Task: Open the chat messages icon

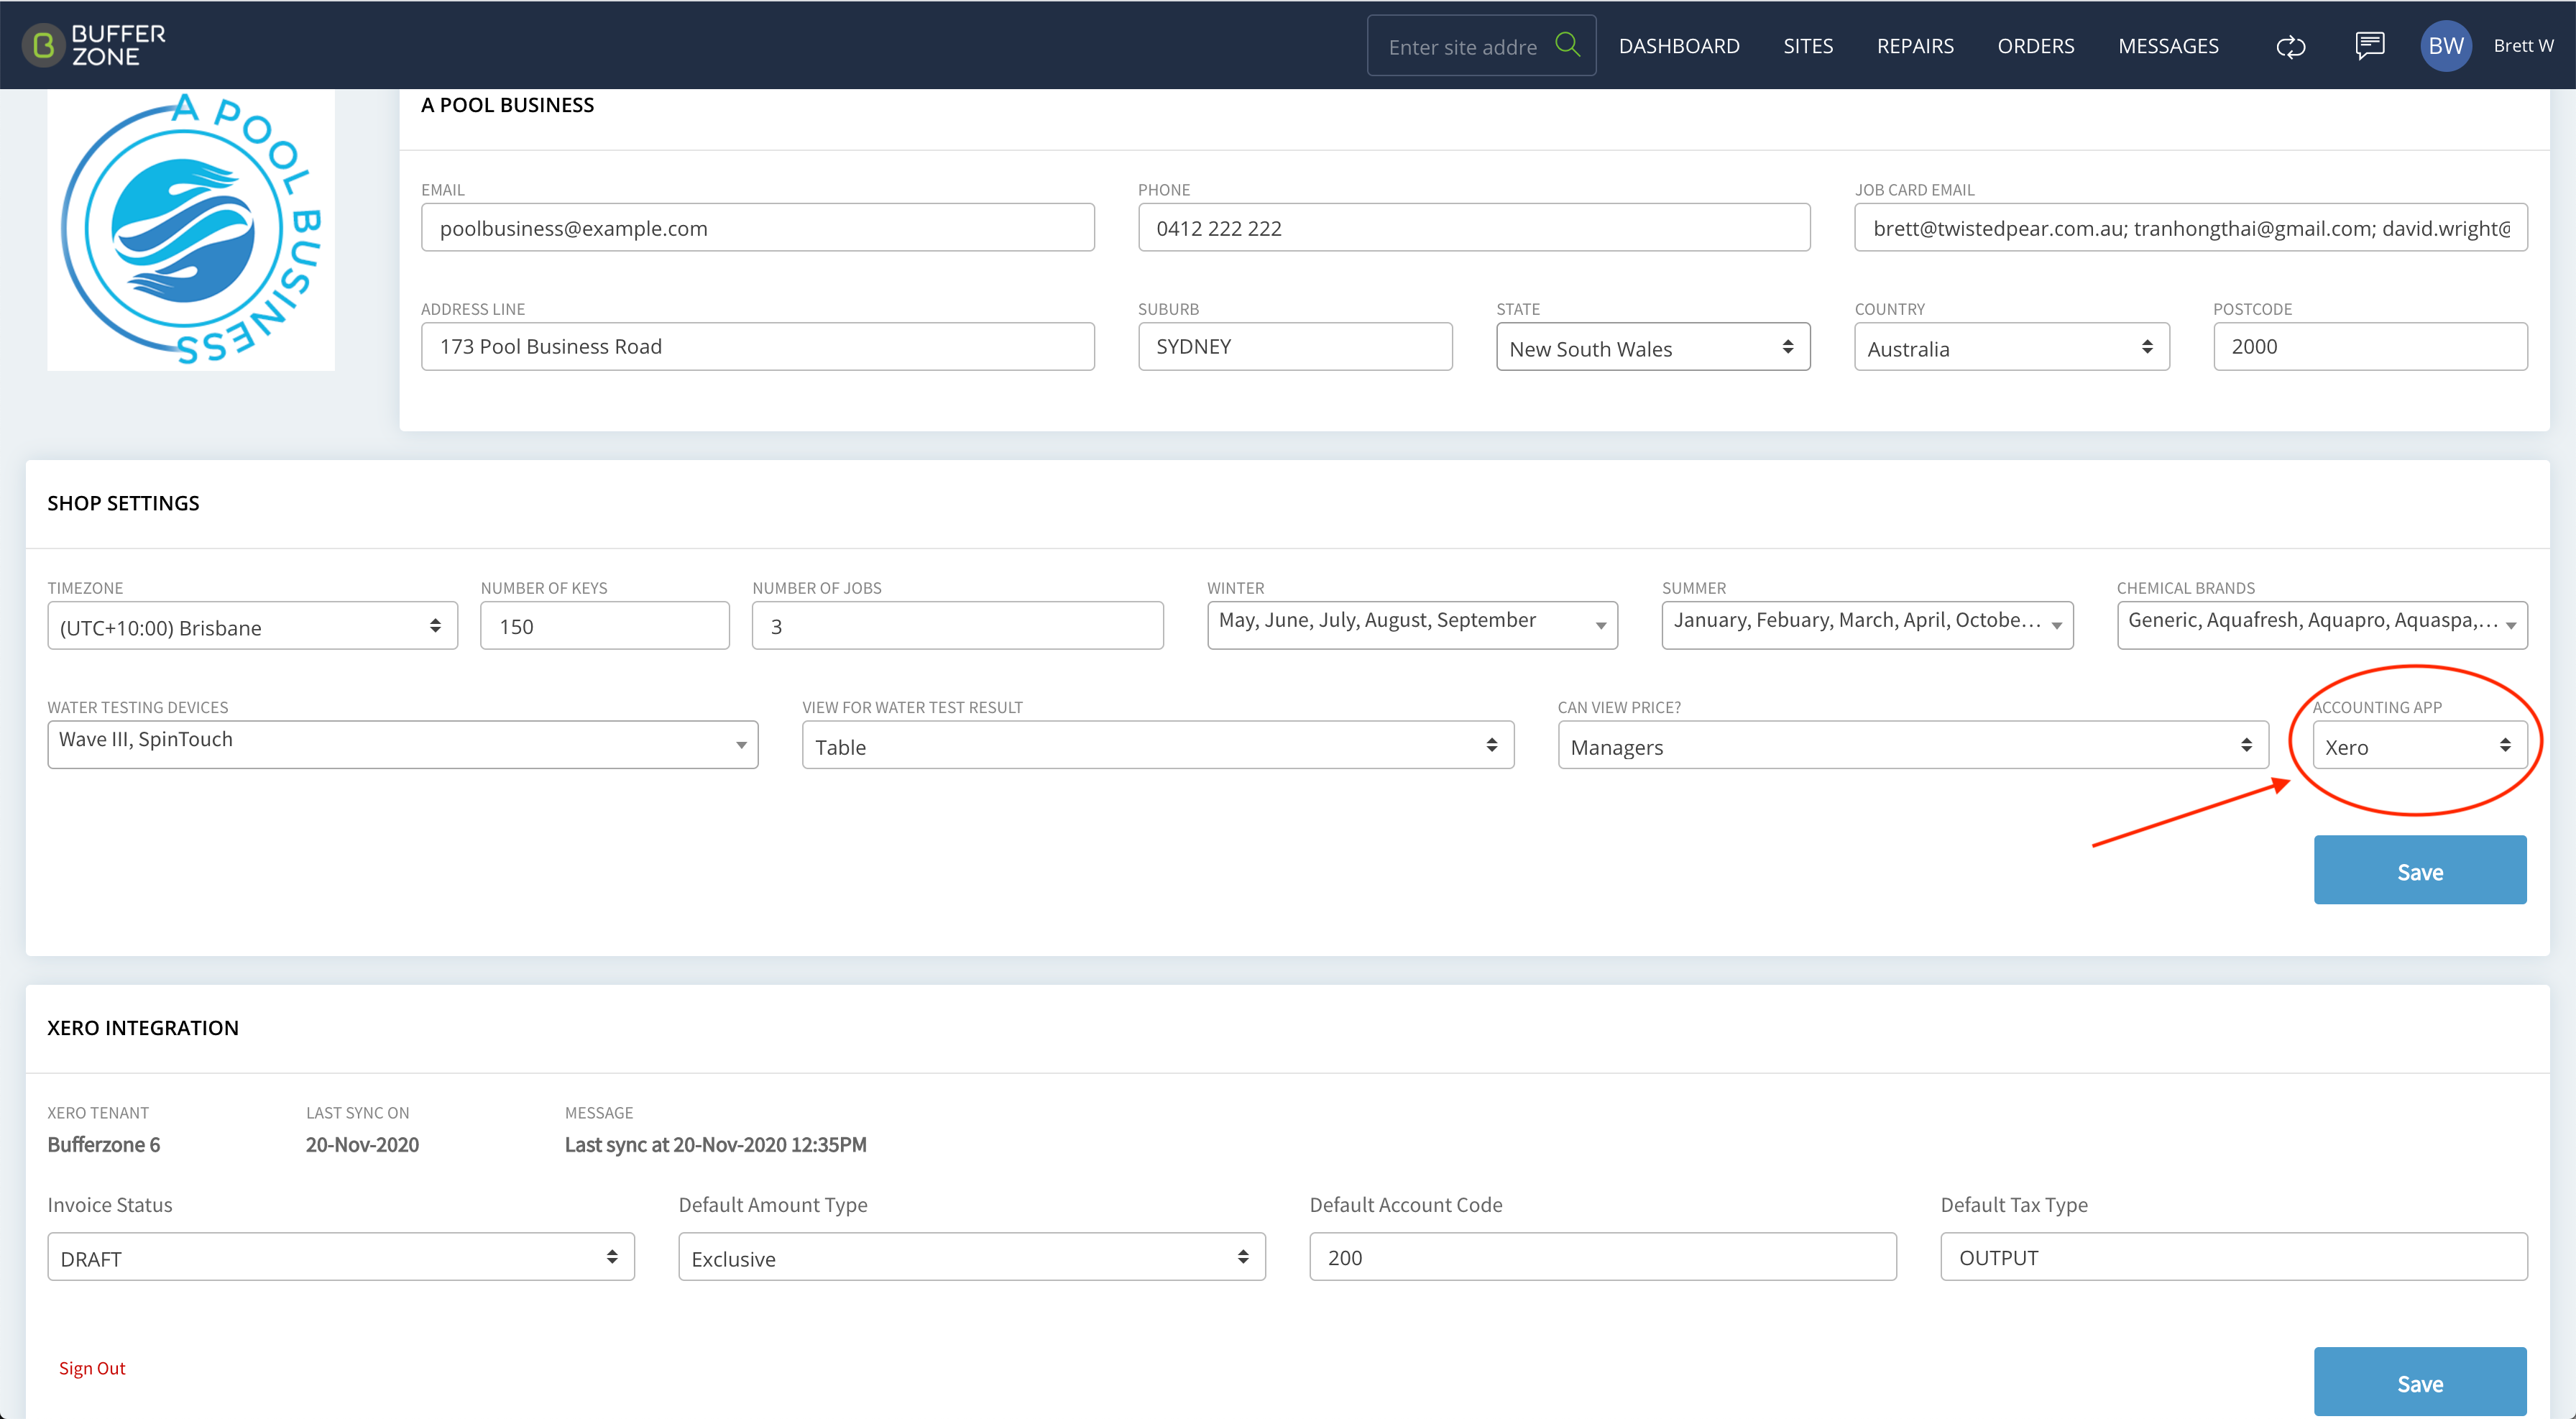Action: [x=2369, y=45]
